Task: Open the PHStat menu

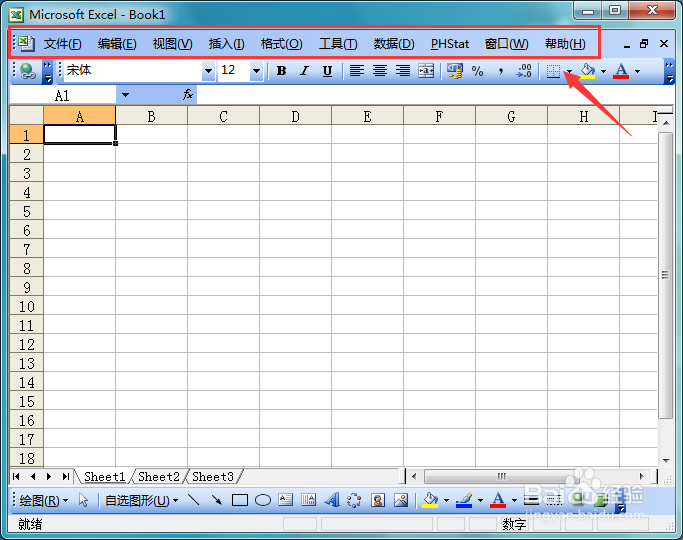Action: coord(450,44)
